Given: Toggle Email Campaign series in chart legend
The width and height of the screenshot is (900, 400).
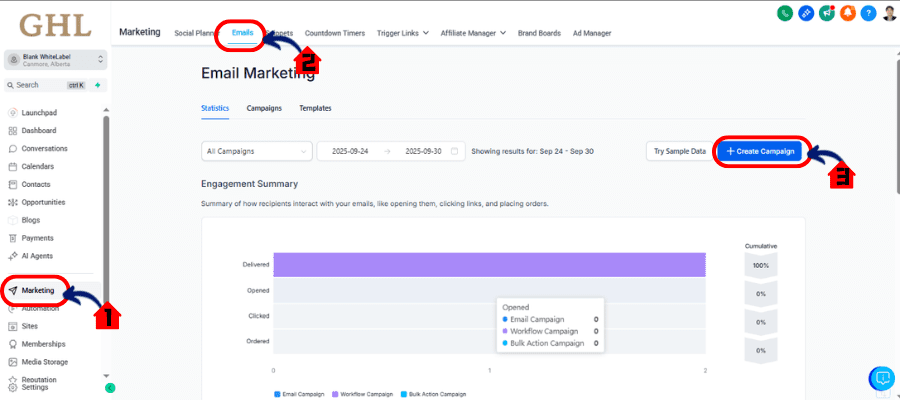Looking at the screenshot, I should click(x=301, y=394).
